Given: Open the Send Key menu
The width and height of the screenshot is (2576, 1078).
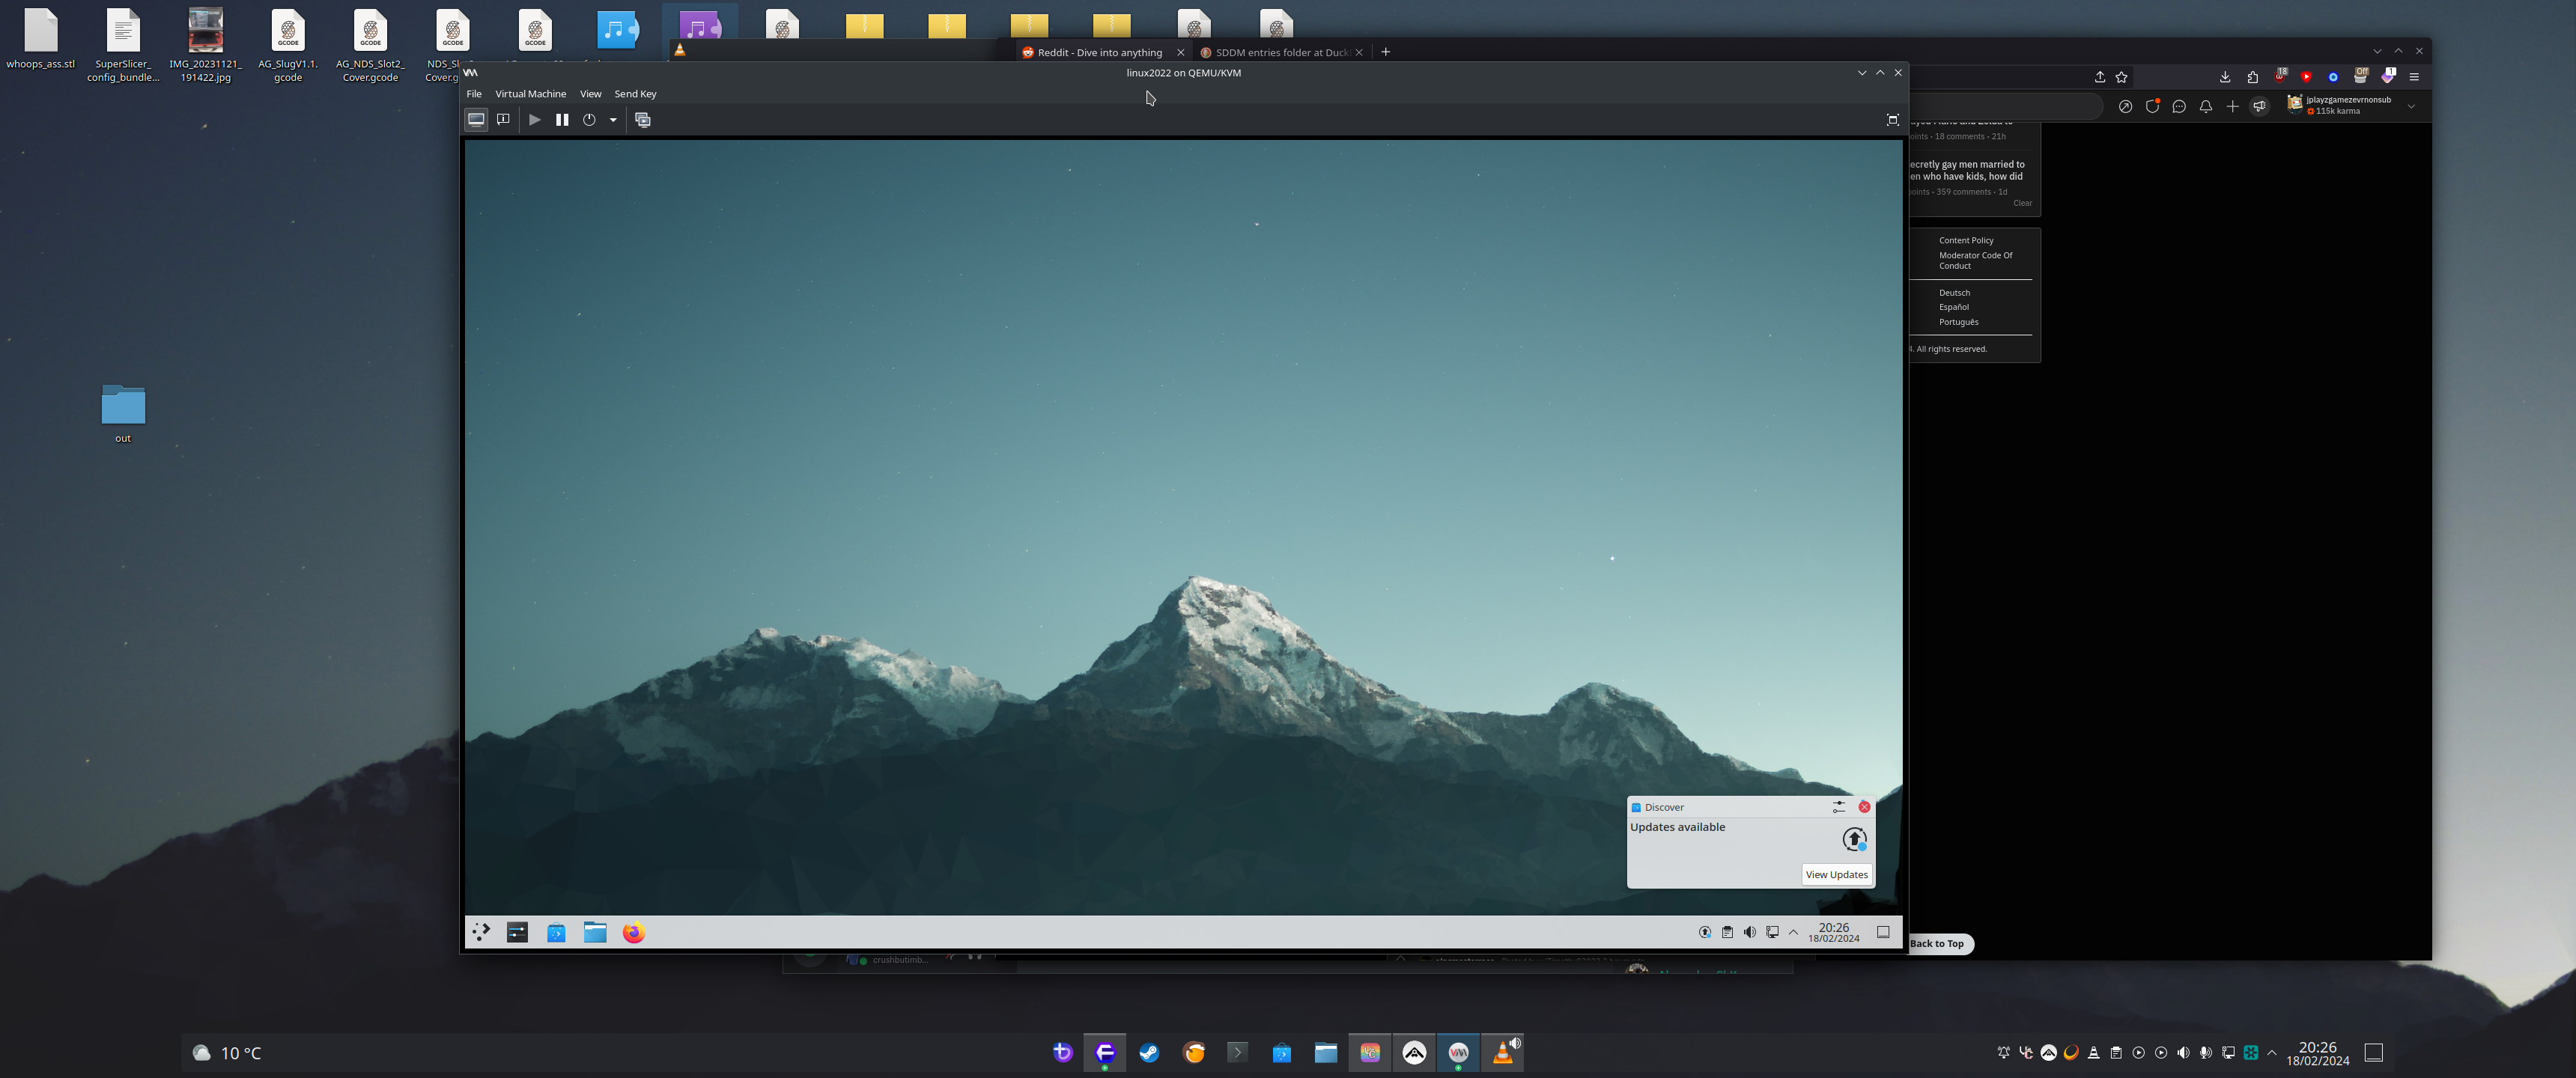Looking at the screenshot, I should pyautogui.click(x=635, y=94).
